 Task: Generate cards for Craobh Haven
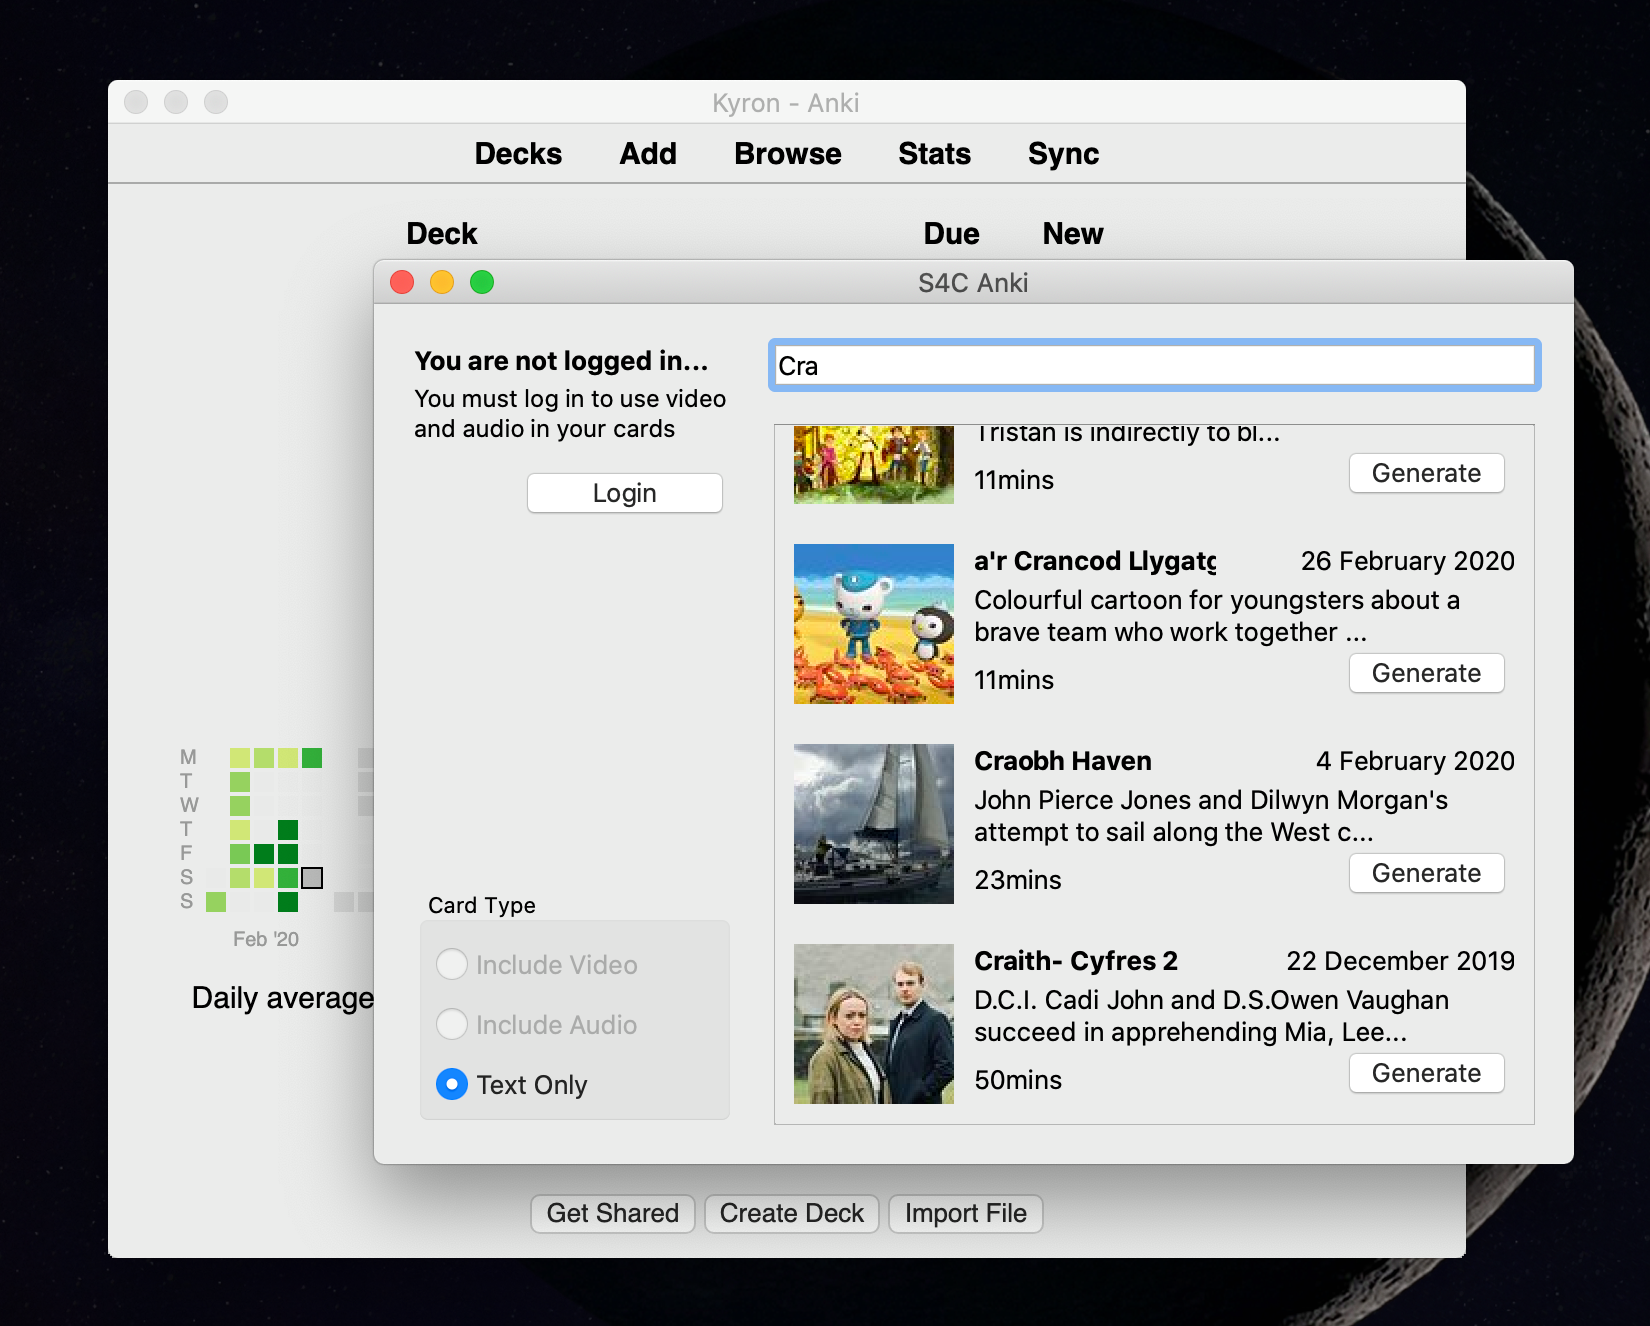click(1426, 873)
